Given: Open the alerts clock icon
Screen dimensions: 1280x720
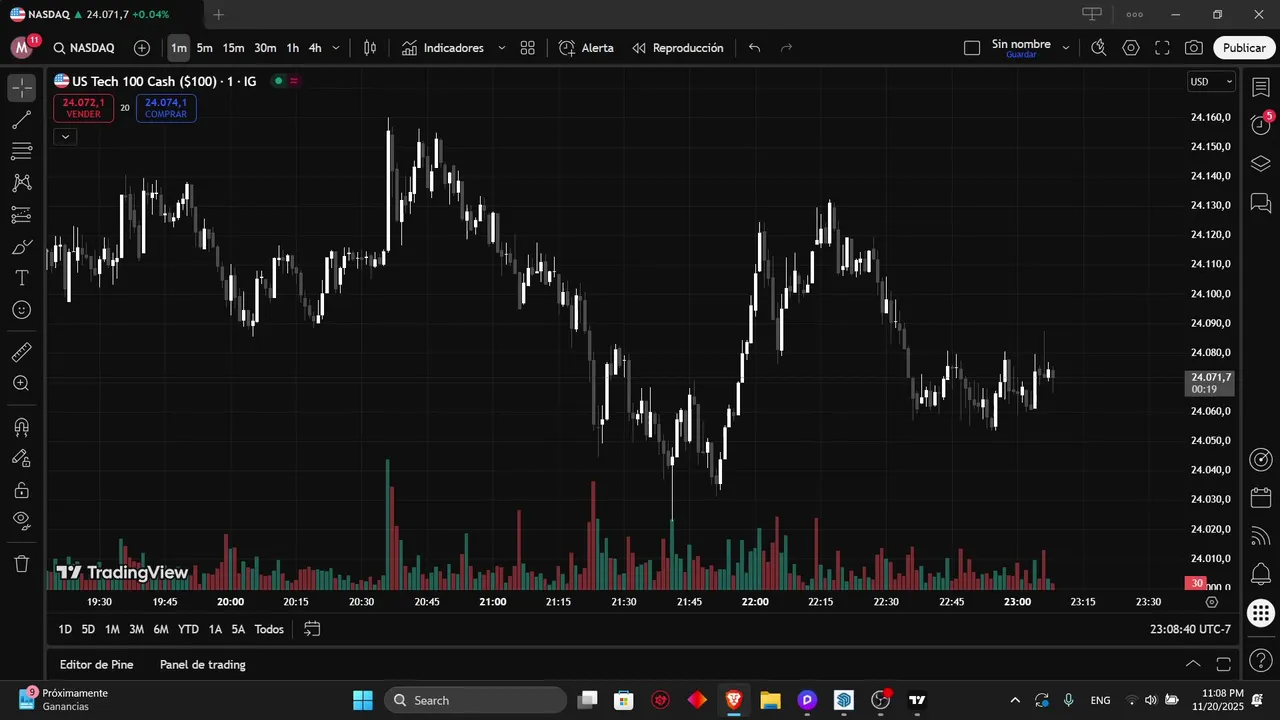Looking at the screenshot, I should coord(1260,125).
